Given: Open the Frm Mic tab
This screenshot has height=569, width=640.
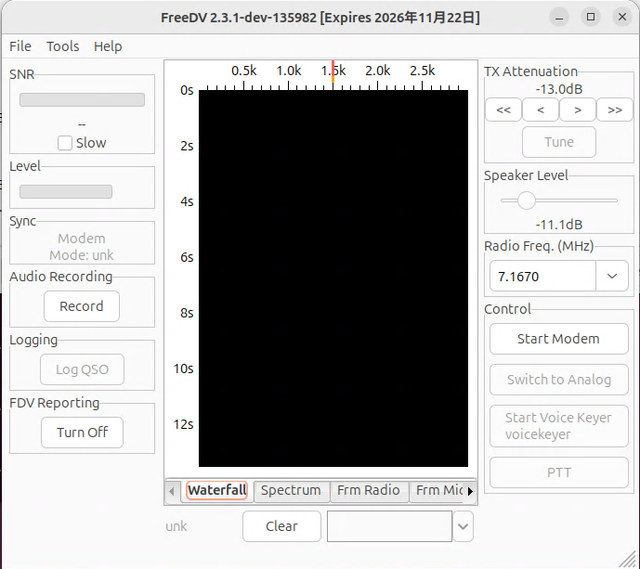Looking at the screenshot, I should click(x=439, y=490).
